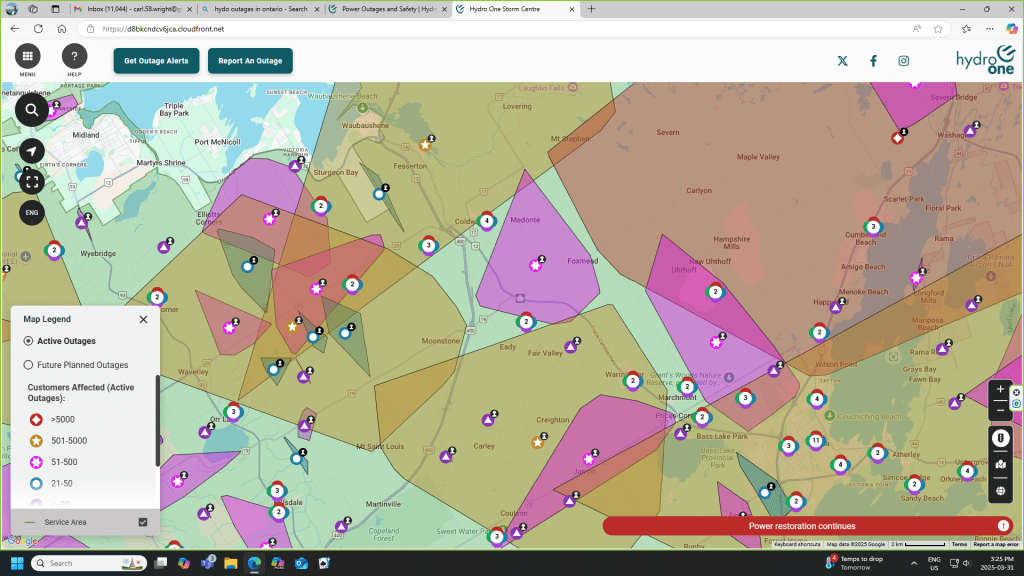Click the HELP question mark icon
This screenshot has width=1024, height=576.
[x=74, y=57]
